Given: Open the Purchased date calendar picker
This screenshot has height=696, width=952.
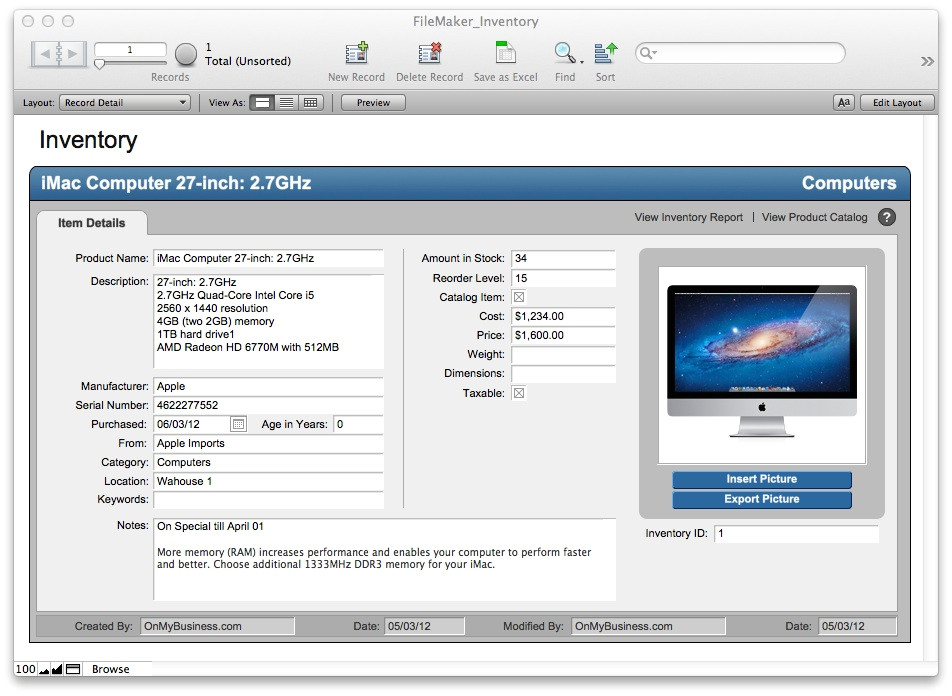Looking at the screenshot, I should (238, 424).
